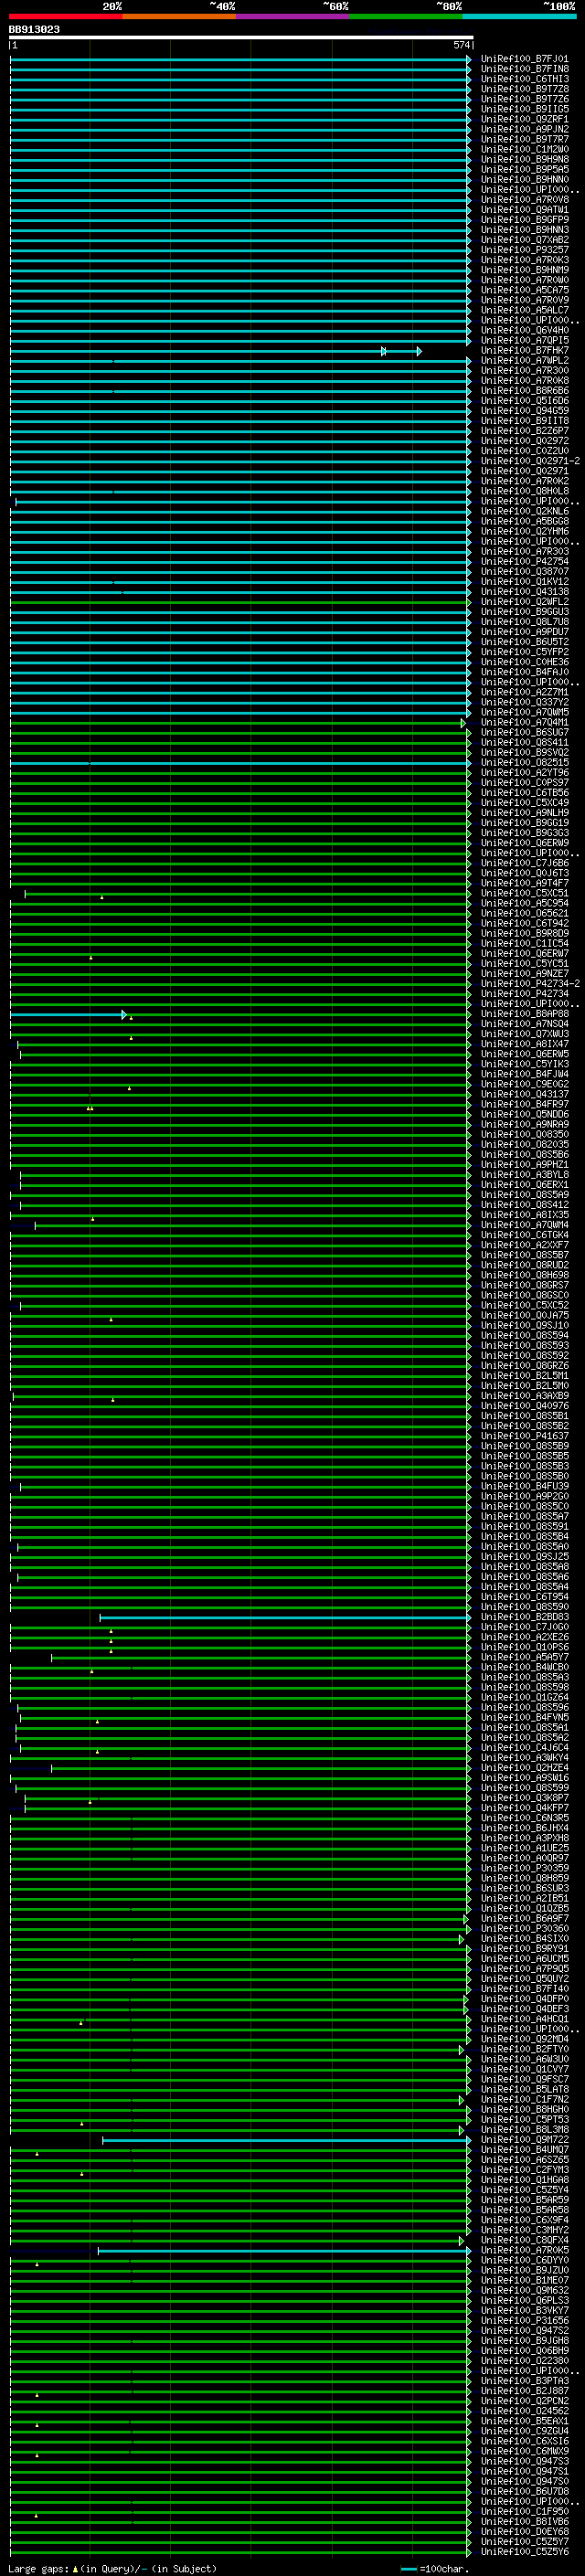Open the hit UniRef100_C1M2W0
Image resolution: width=585 pixels, height=2576 pixels.
[x=524, y=149]
